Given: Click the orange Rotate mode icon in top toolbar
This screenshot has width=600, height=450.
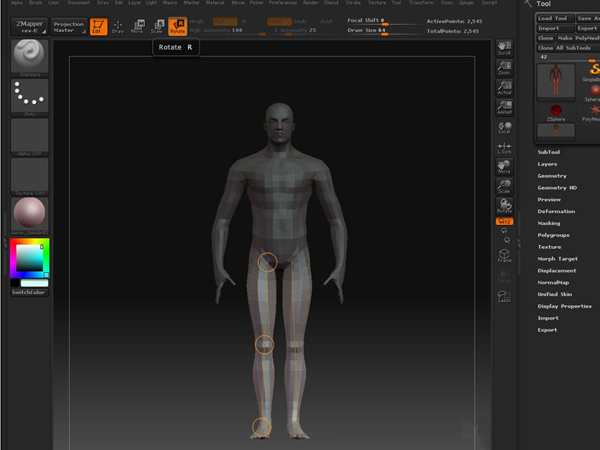Looking at the screenshot, I should point(178,26).
